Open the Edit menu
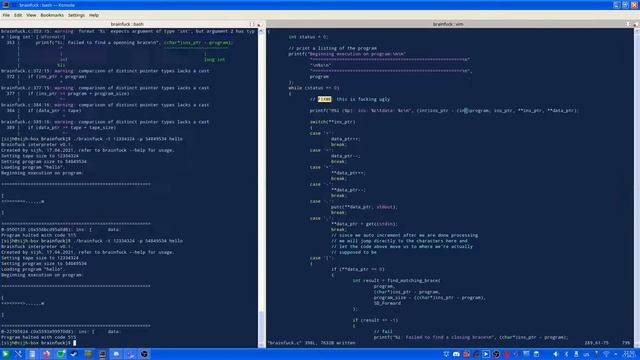Screen dimensions: 640x360 pos(18,15)
